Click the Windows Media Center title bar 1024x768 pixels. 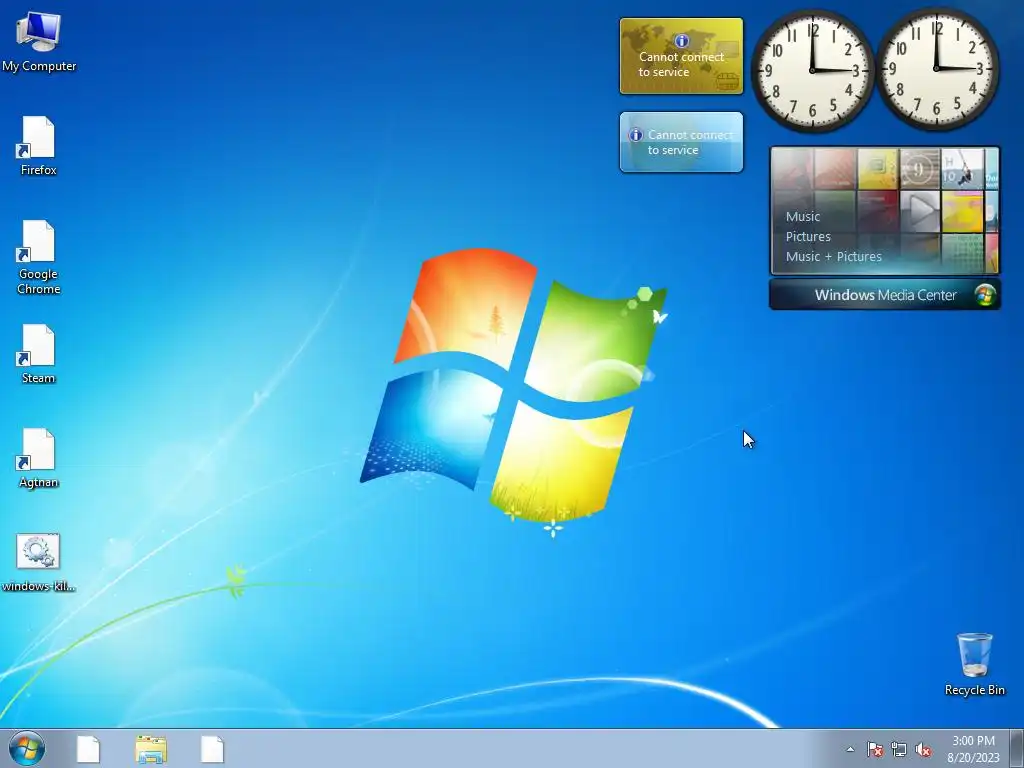tap(884, 295)
